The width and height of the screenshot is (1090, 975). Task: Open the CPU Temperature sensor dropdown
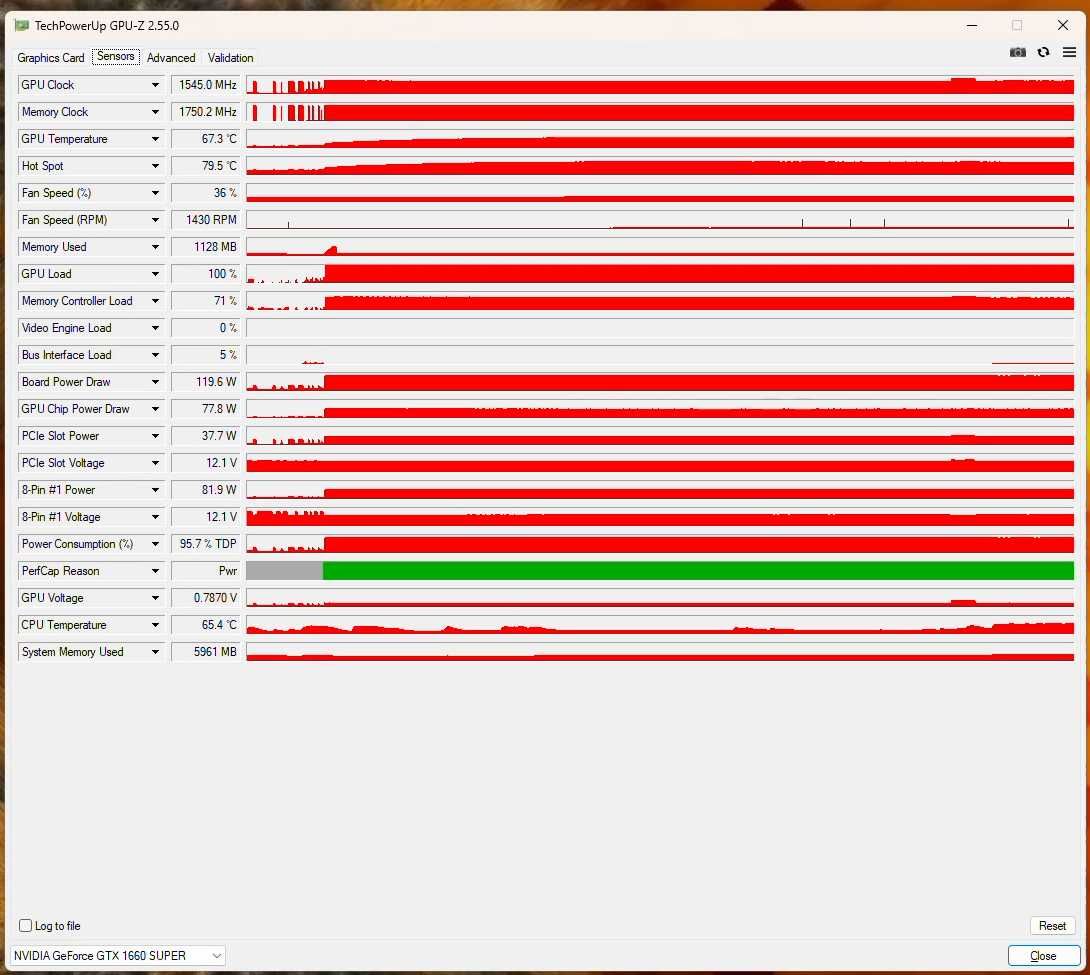tap(155, 625)
